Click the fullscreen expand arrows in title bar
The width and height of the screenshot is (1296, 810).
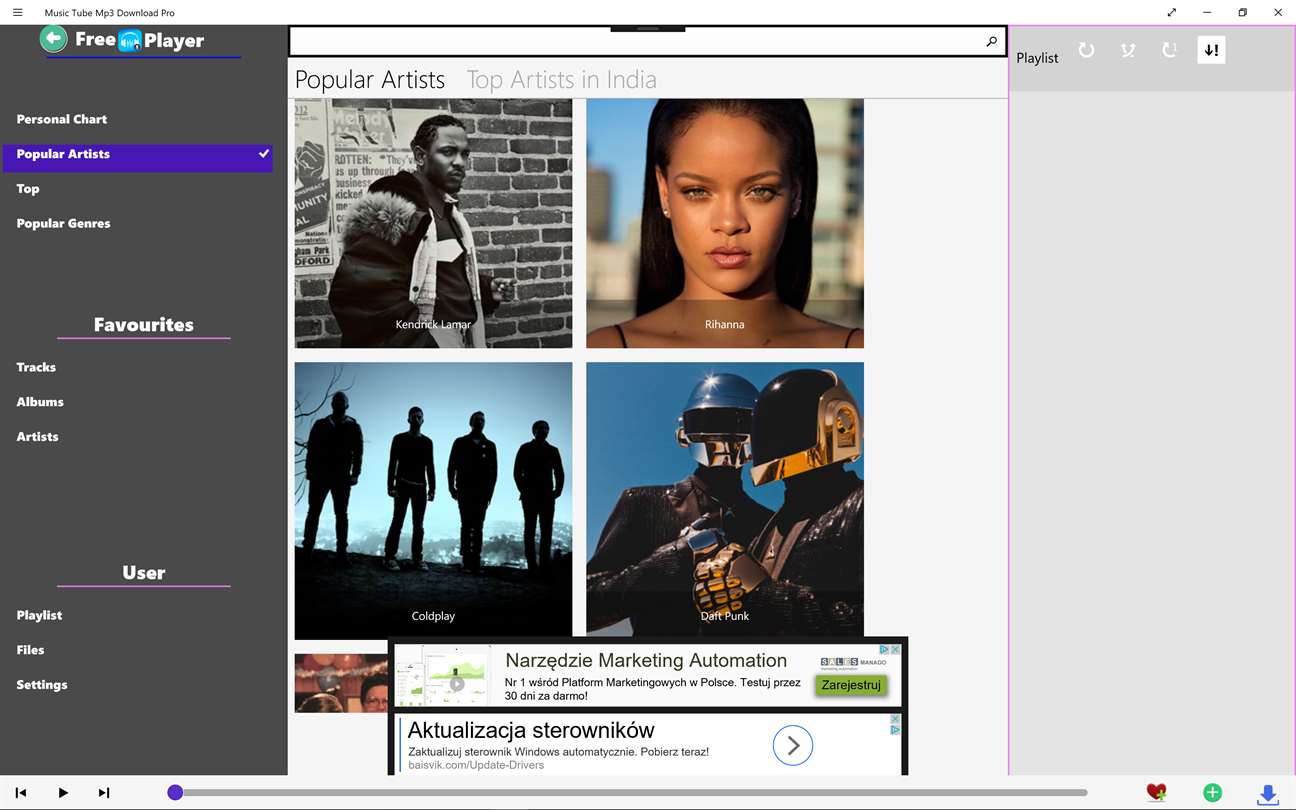(x=1172, y=12)
